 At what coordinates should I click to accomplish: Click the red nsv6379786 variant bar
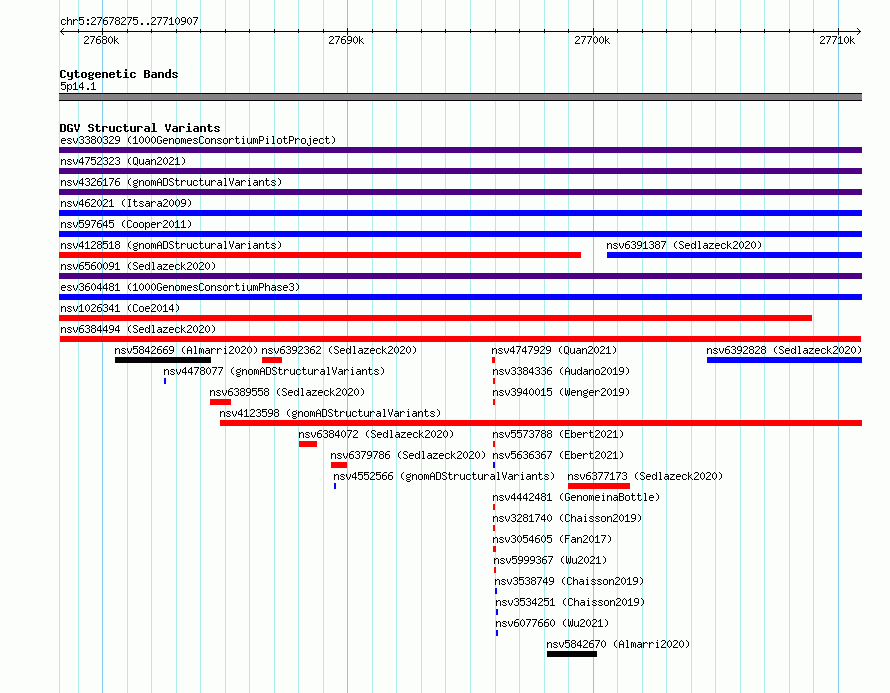(339, 465)
